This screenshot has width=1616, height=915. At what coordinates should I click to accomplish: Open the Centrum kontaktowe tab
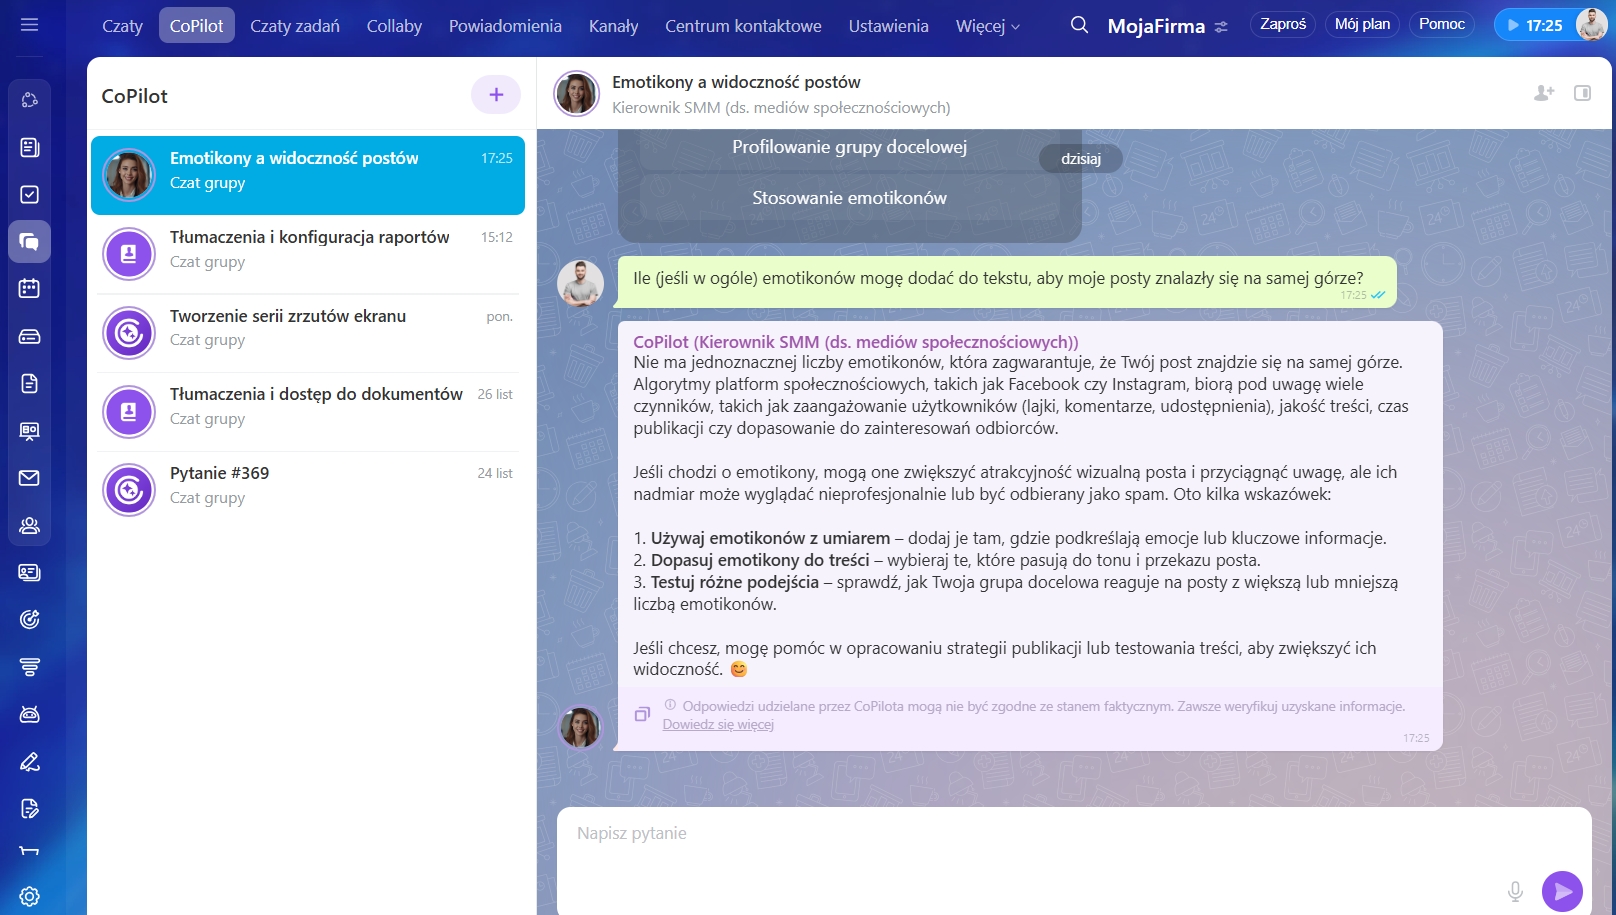coord(743,26)
